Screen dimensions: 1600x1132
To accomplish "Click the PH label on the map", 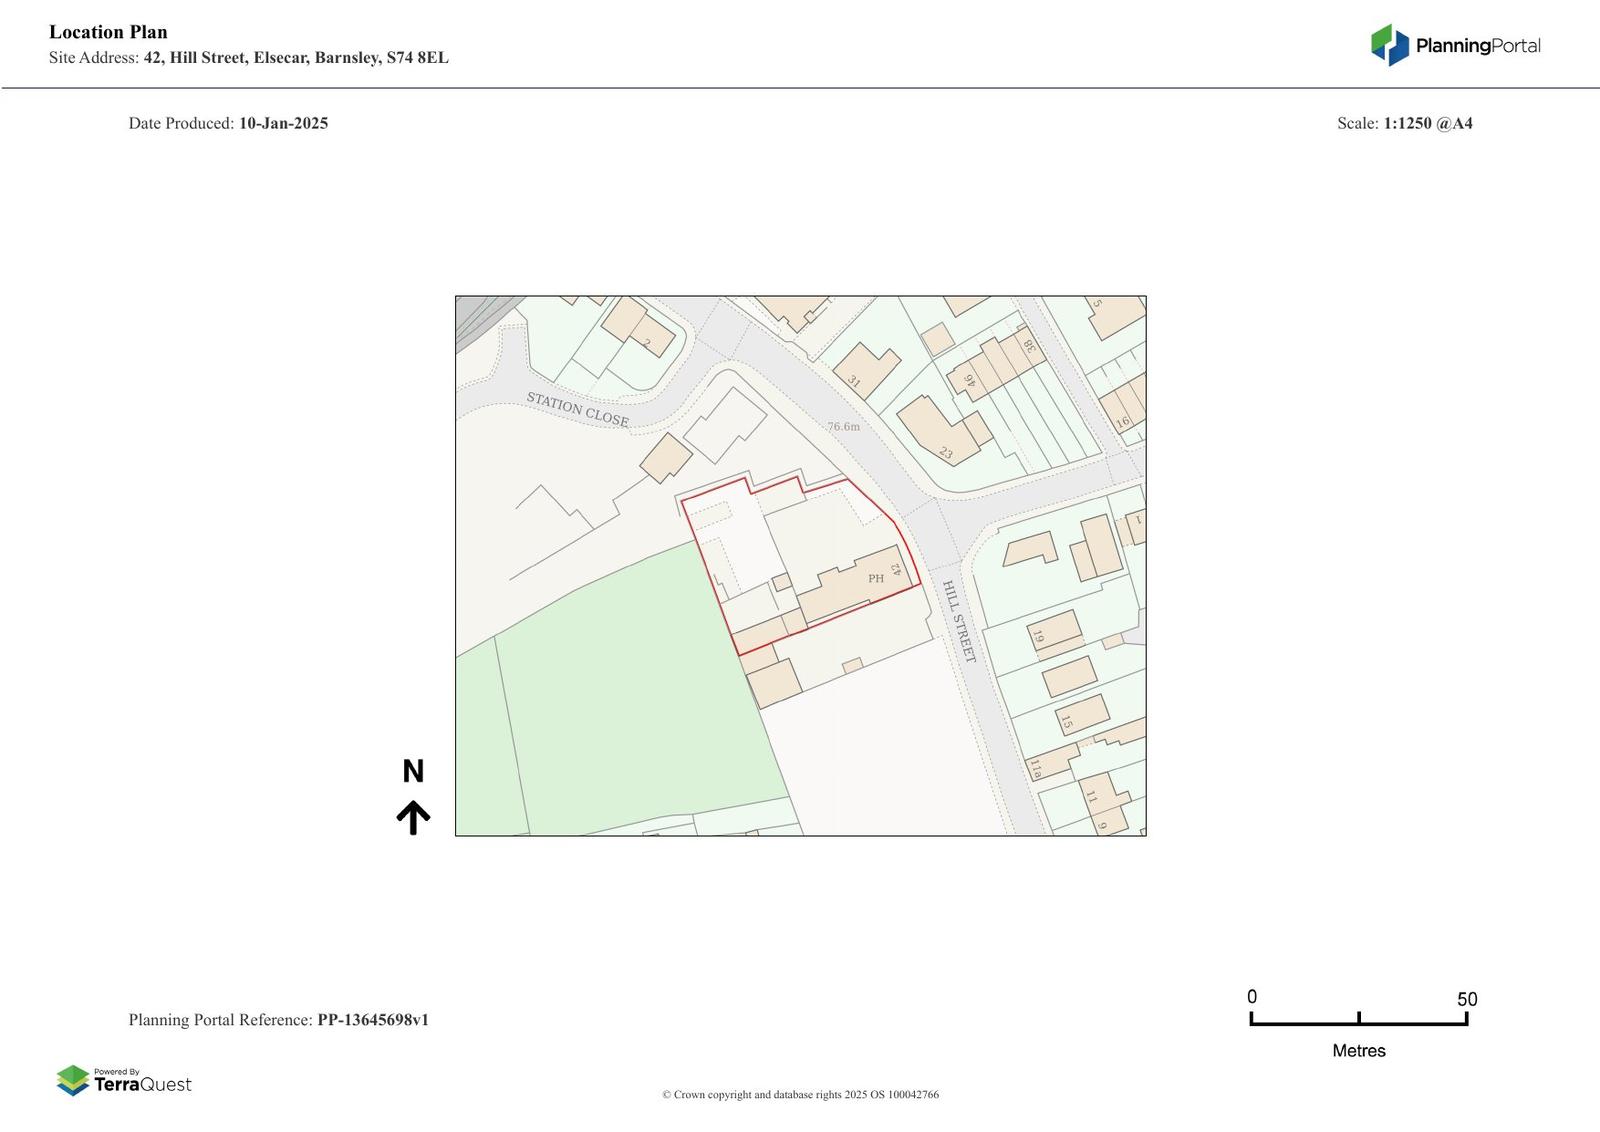I will (876, 578).
